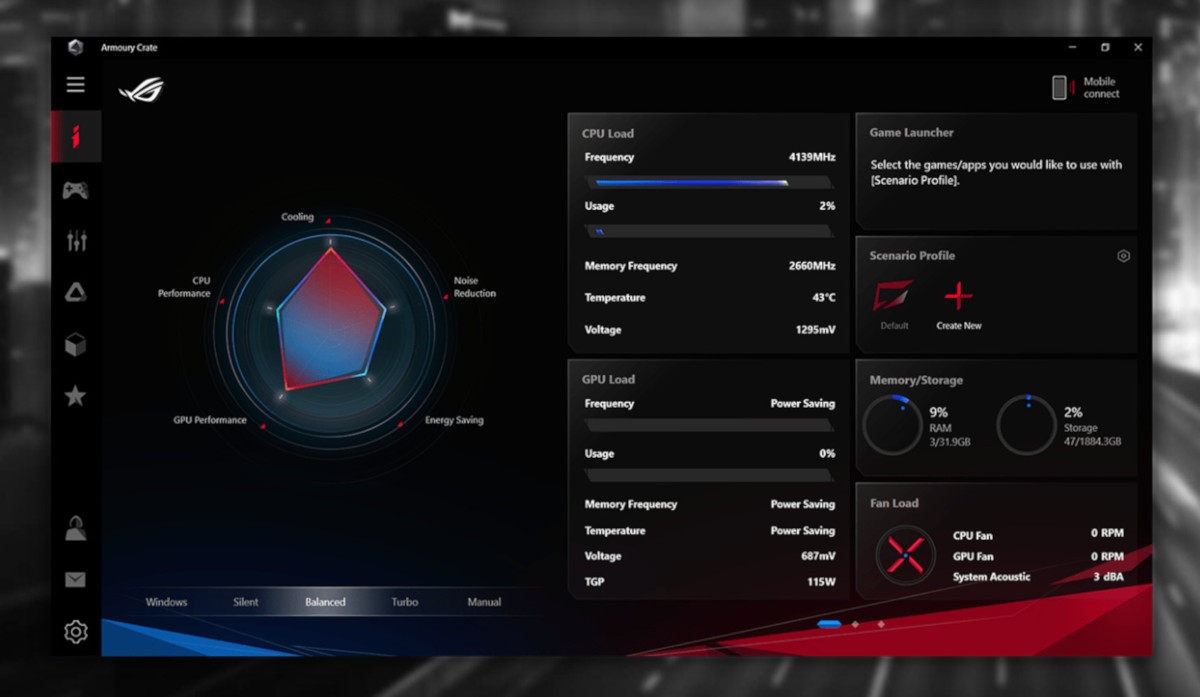This screenshot has width=1200, height=697.
Task: Click the 43°C temperature value
Action: [824, 298]
